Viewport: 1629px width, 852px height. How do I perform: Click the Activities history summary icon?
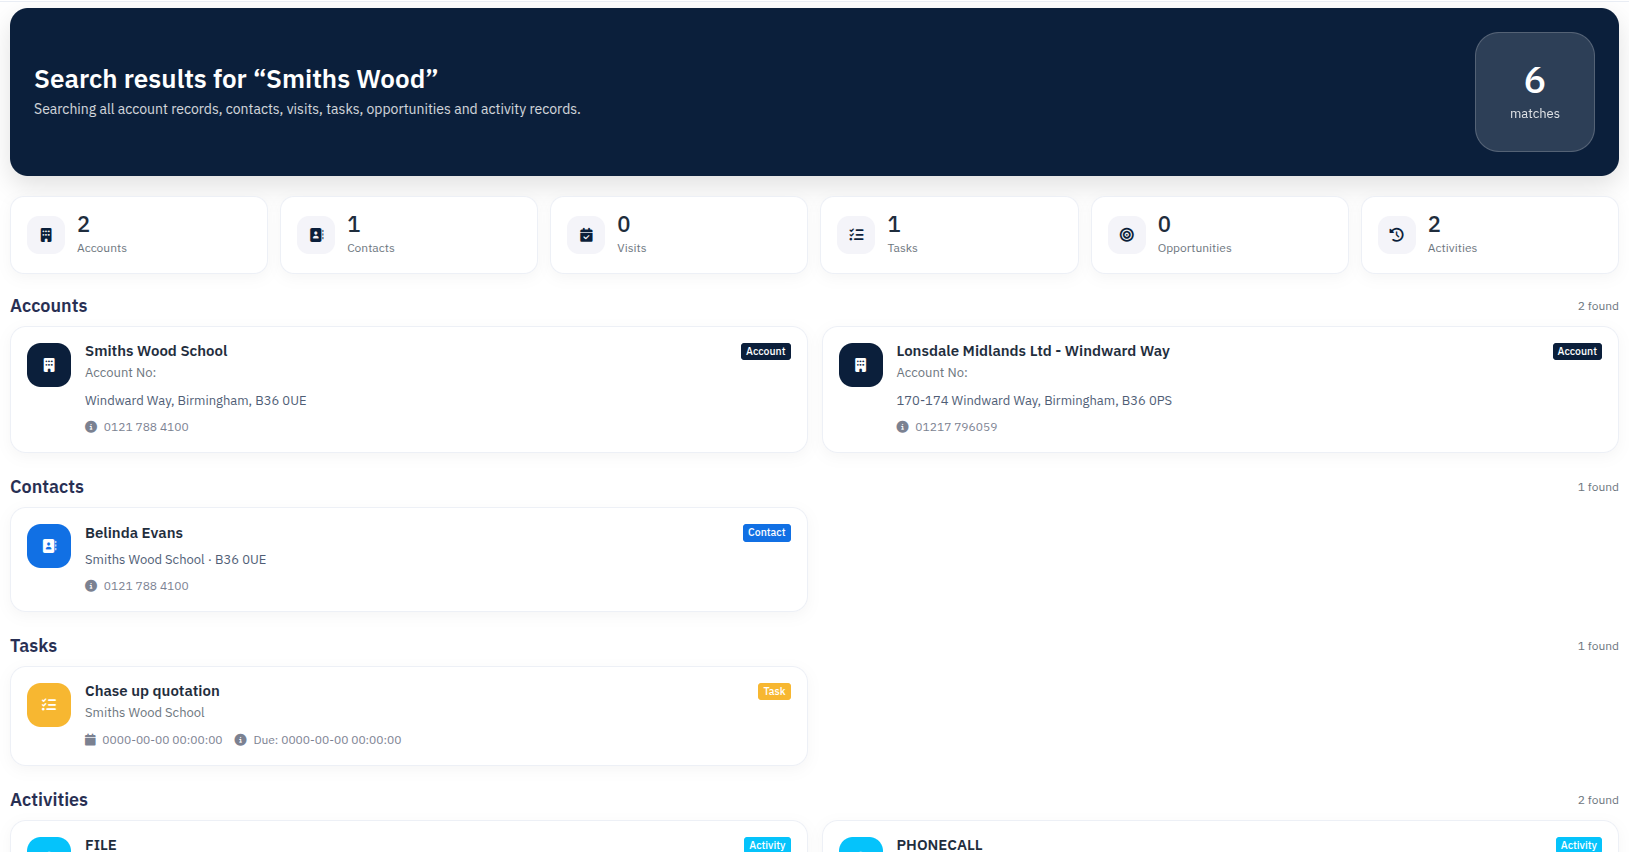1397,235
